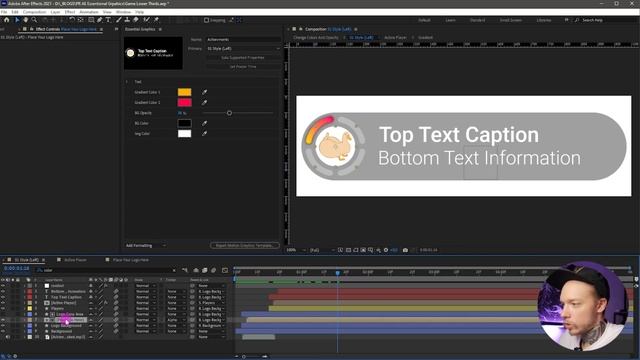Open the Composition menu

point(35,12)
